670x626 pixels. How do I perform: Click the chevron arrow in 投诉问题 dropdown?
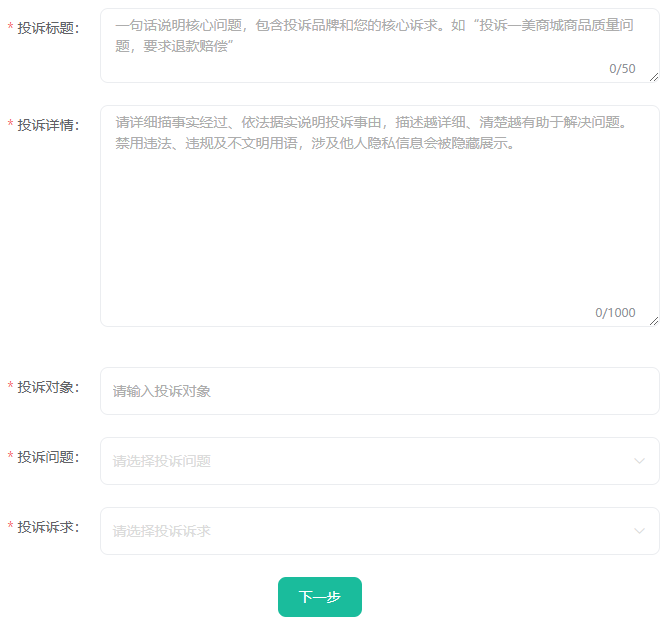639,461
